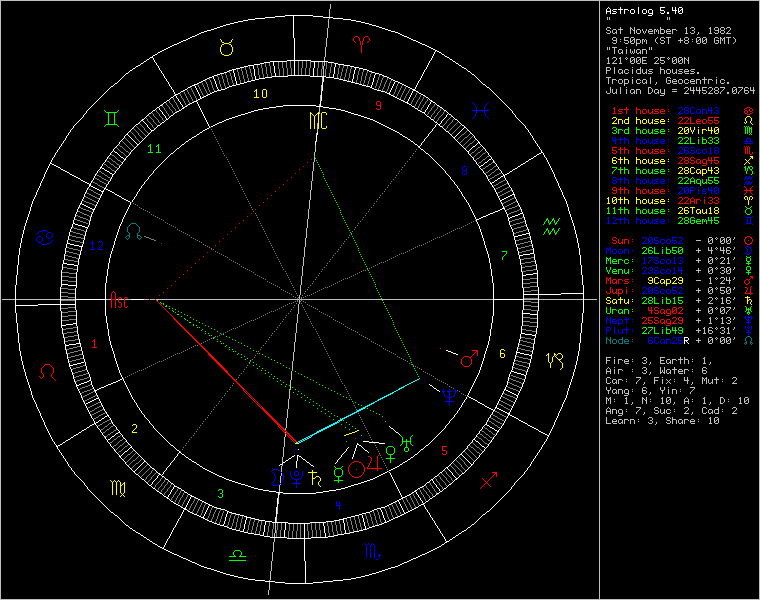
Task: Select the Mars symbol in the chart
Action: [x=469, y=359]
